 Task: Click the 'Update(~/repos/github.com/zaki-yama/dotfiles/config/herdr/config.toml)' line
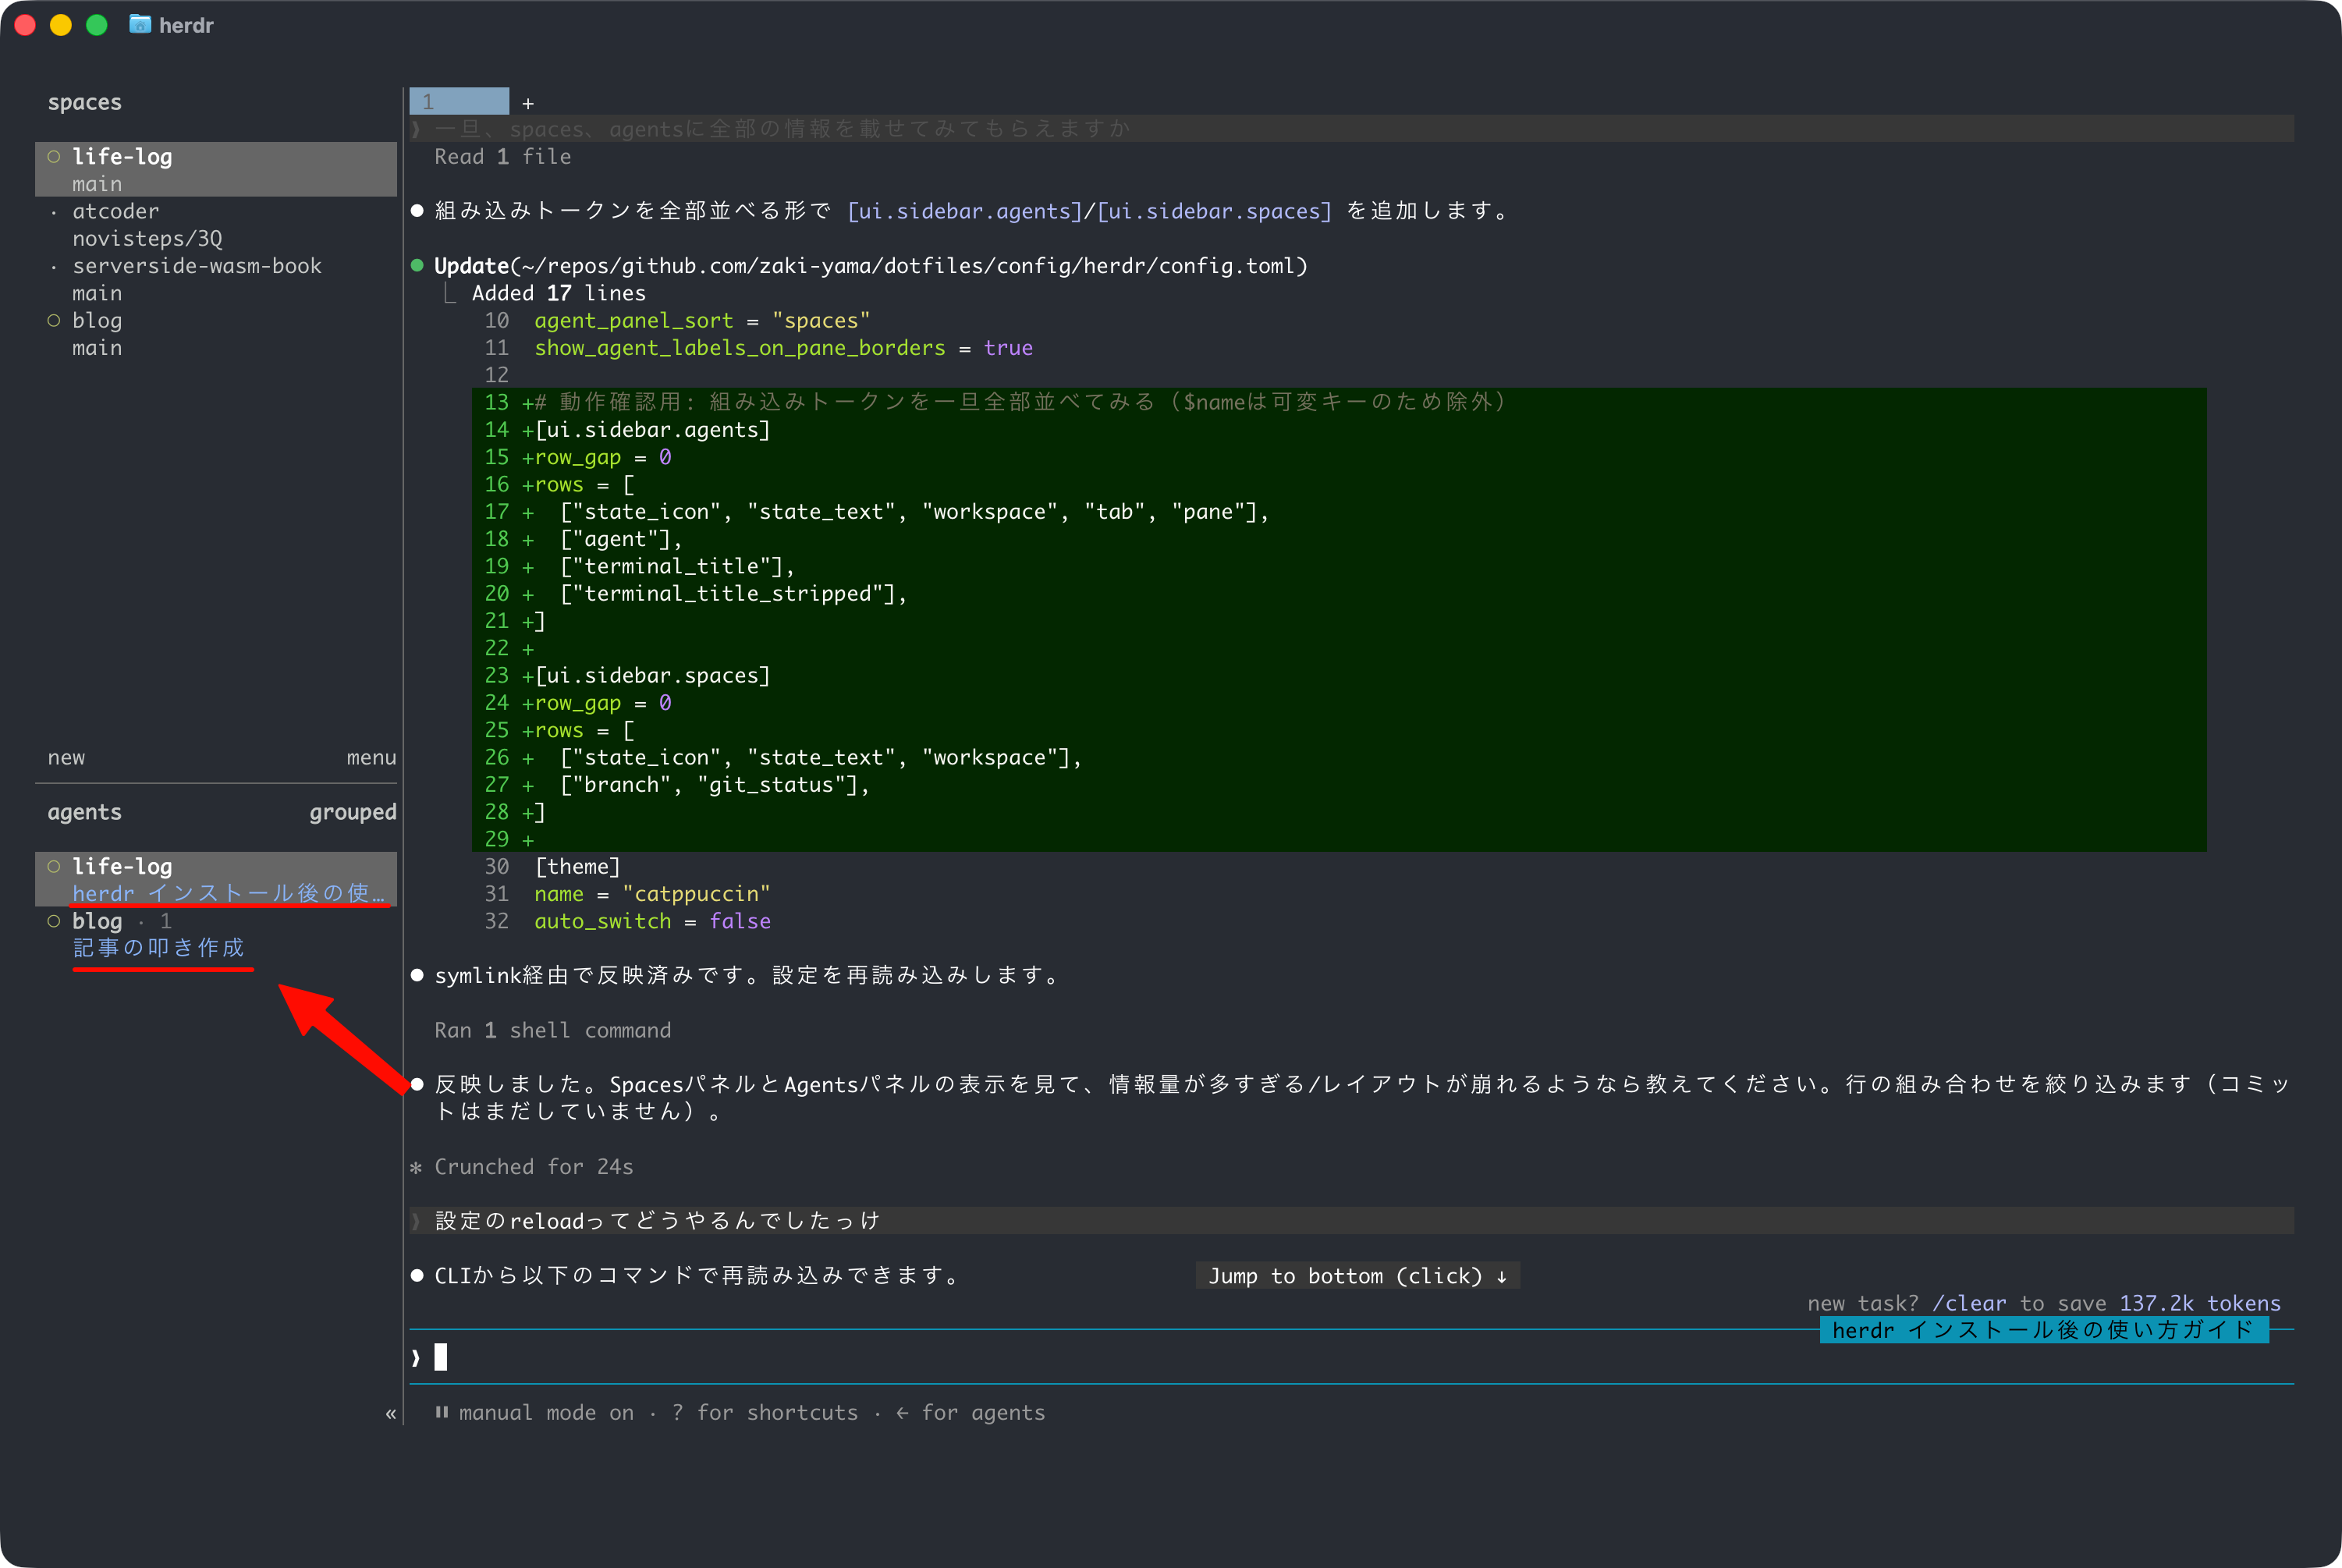coord(870,266)
